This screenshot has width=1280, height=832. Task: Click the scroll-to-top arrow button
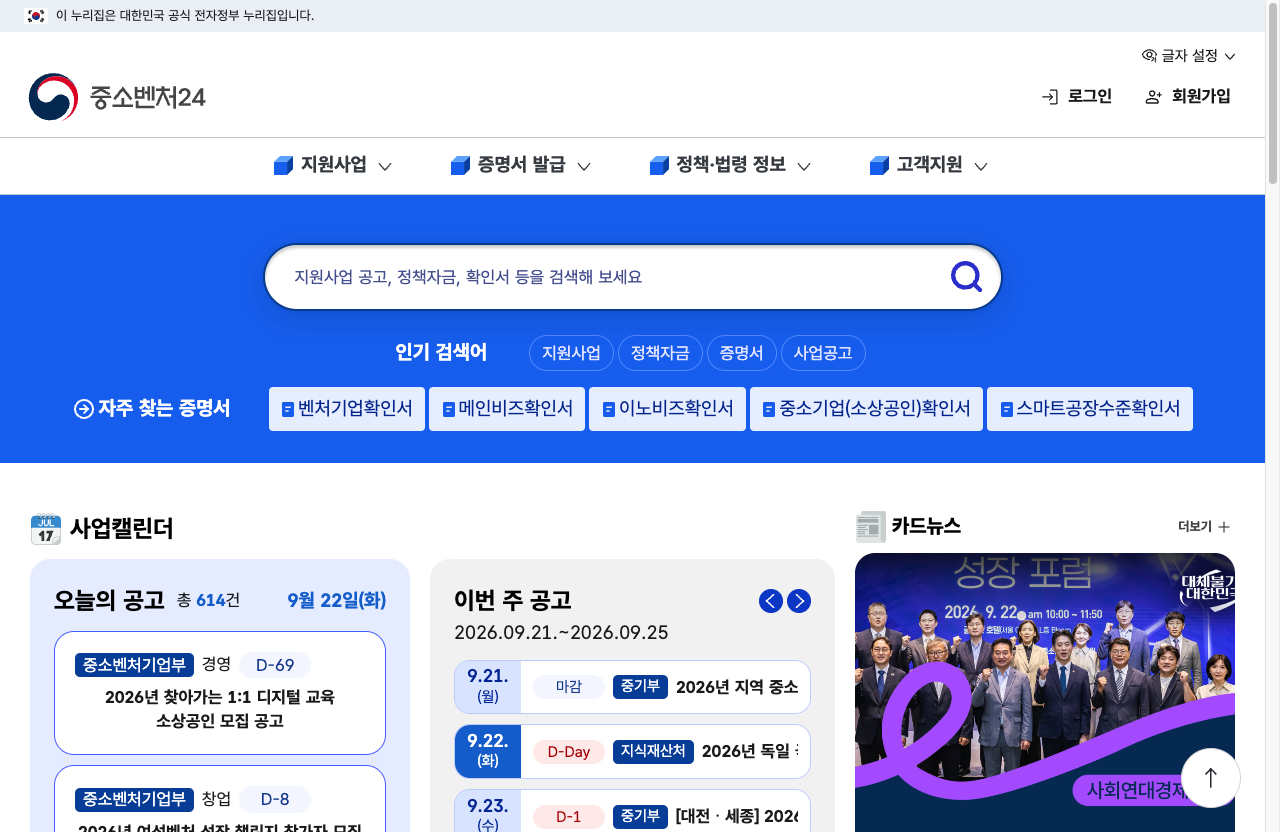[x=1211, y=777]
